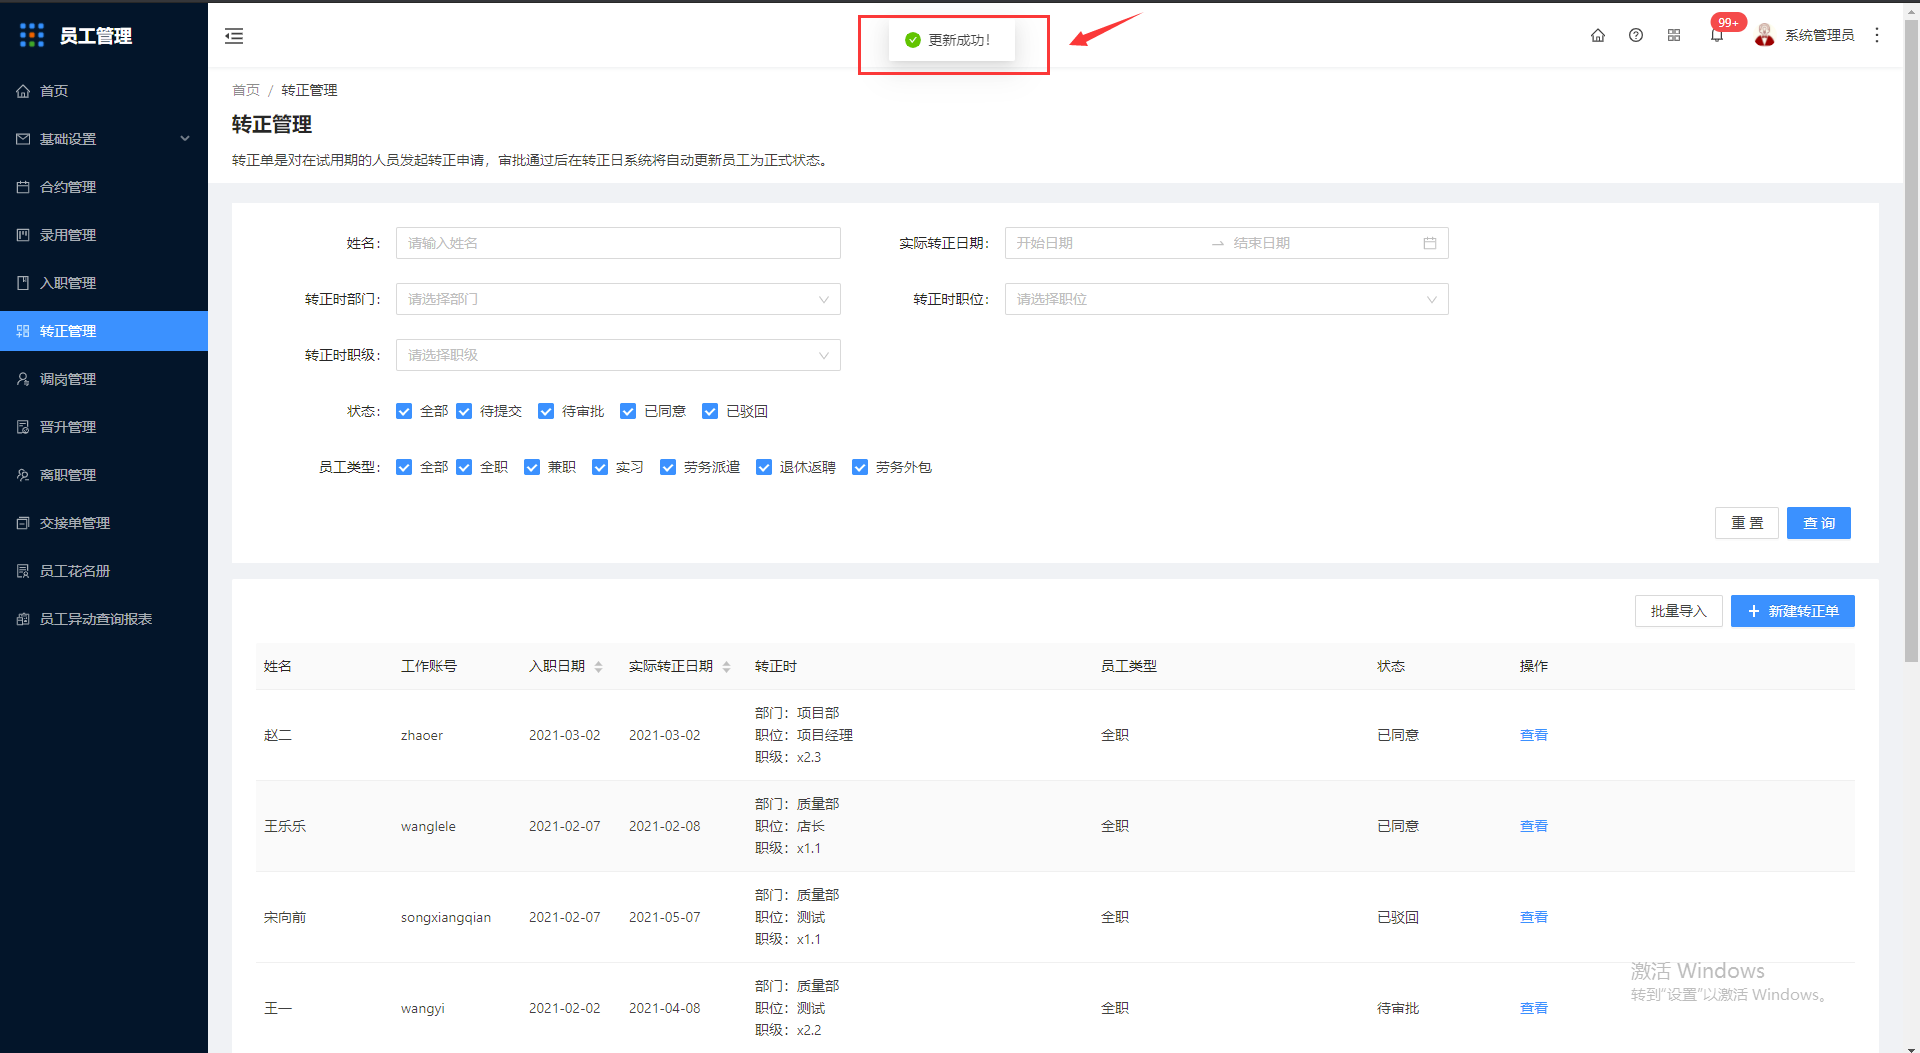Toggle the 已同意 status checkbox
The height and width of the screenshot is (1053, 1920).
pos(628,411)
